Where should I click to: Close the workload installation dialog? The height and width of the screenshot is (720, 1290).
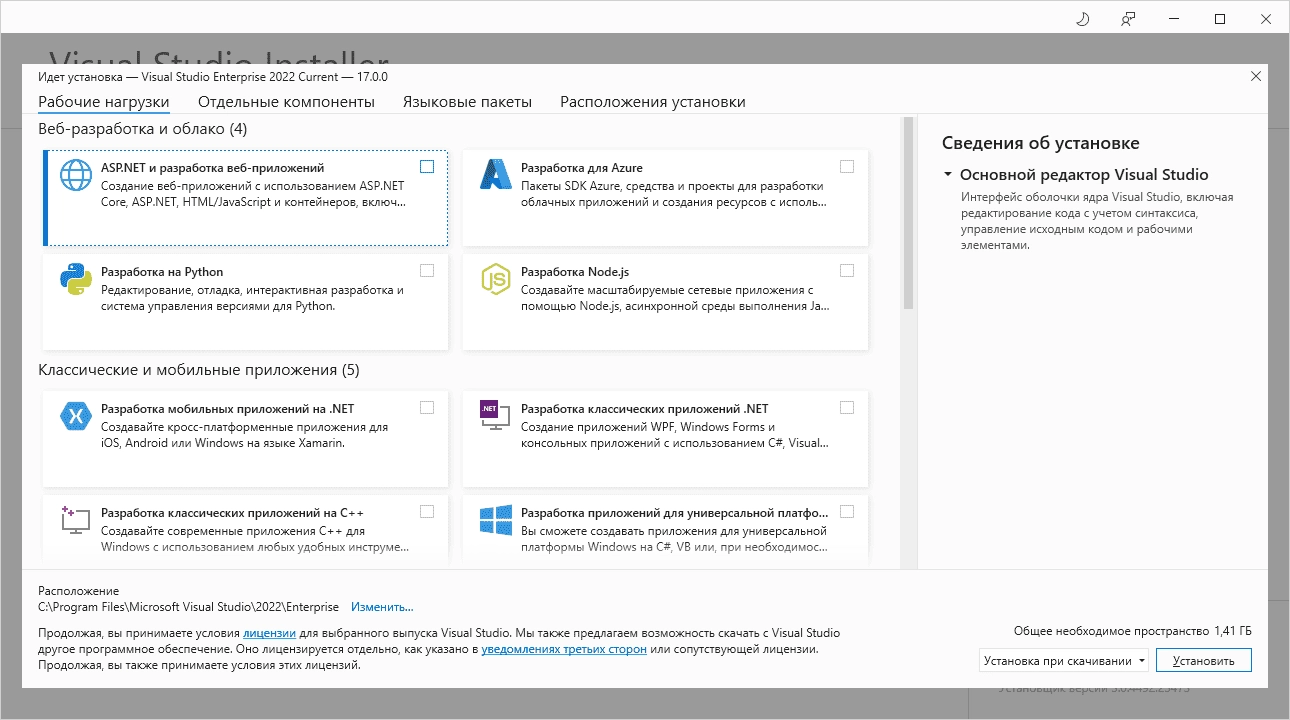1256,76
